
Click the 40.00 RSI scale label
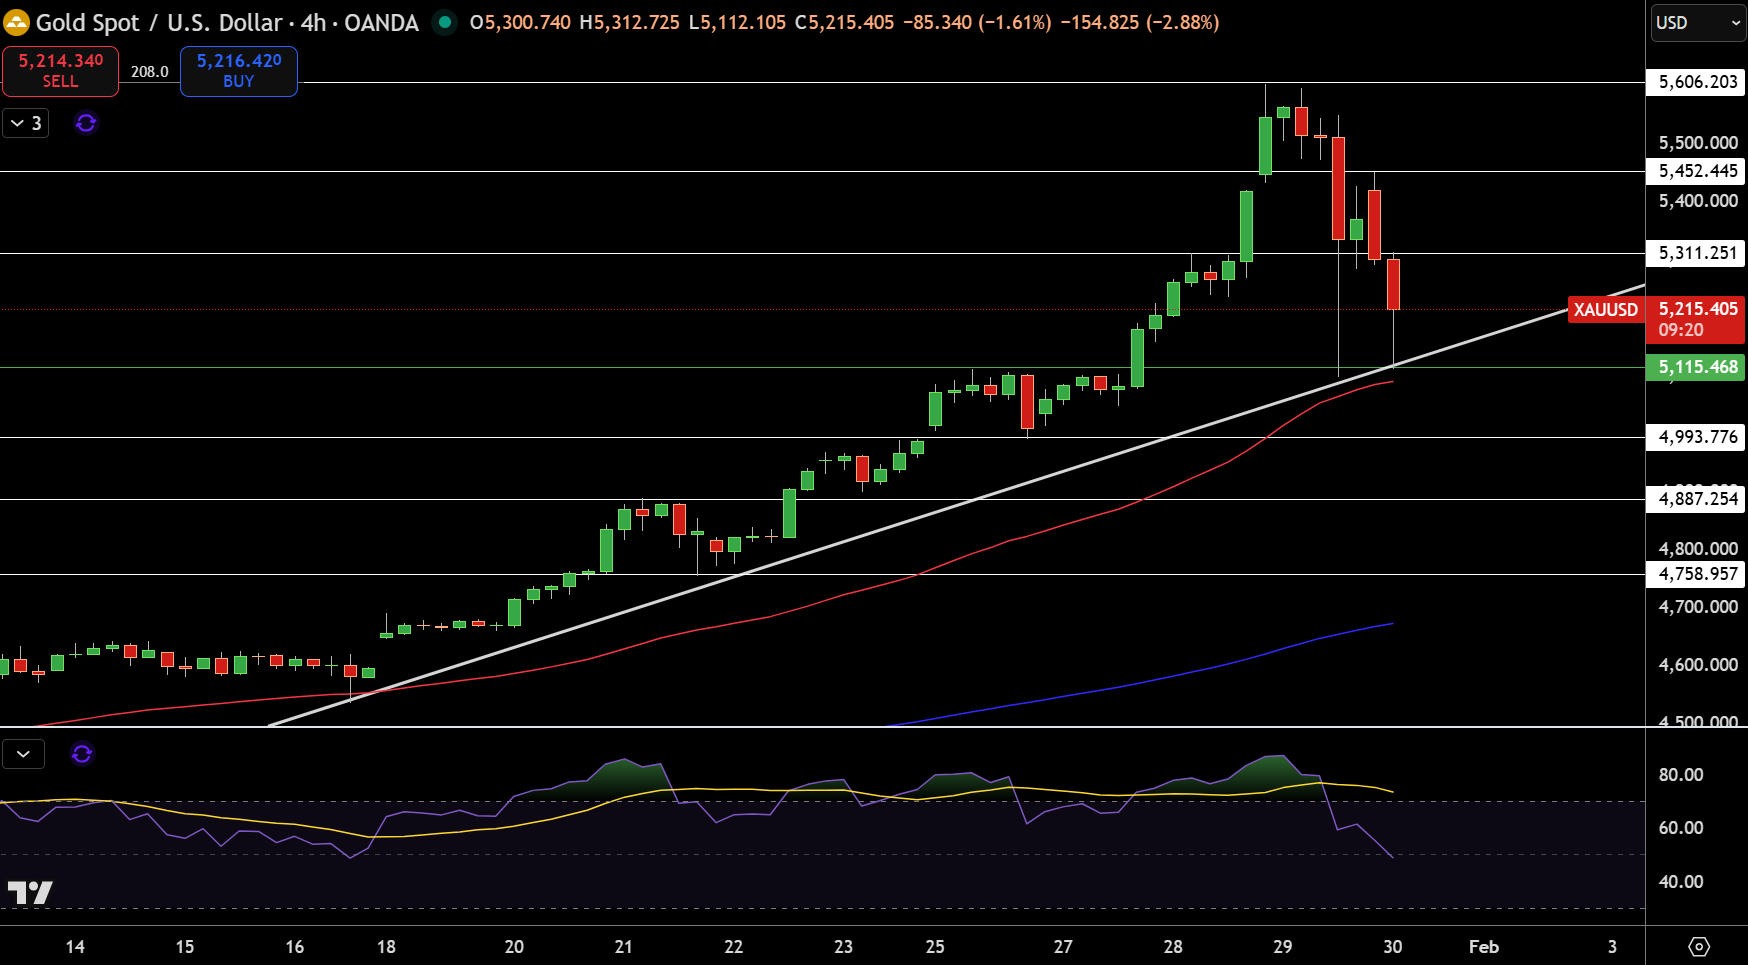(1681, 882)
